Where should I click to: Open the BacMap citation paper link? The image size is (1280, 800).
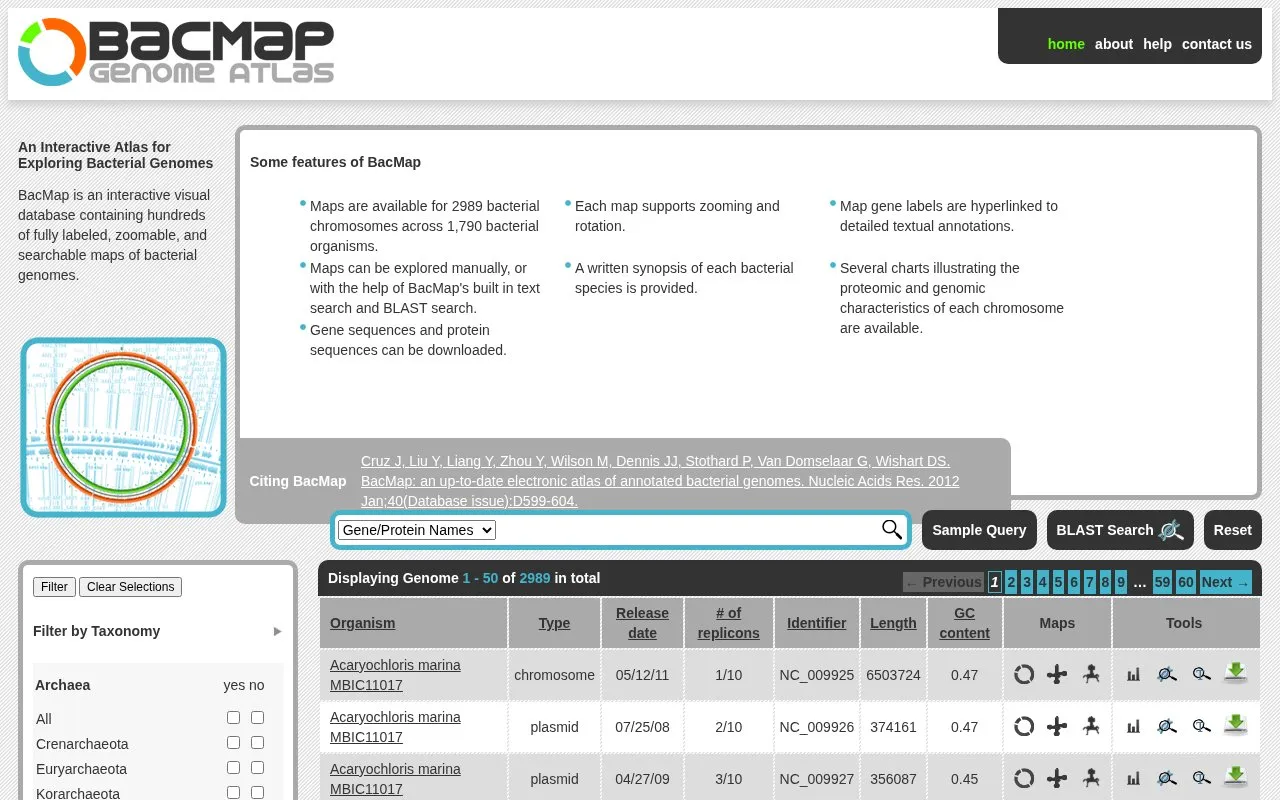point(660,481)
